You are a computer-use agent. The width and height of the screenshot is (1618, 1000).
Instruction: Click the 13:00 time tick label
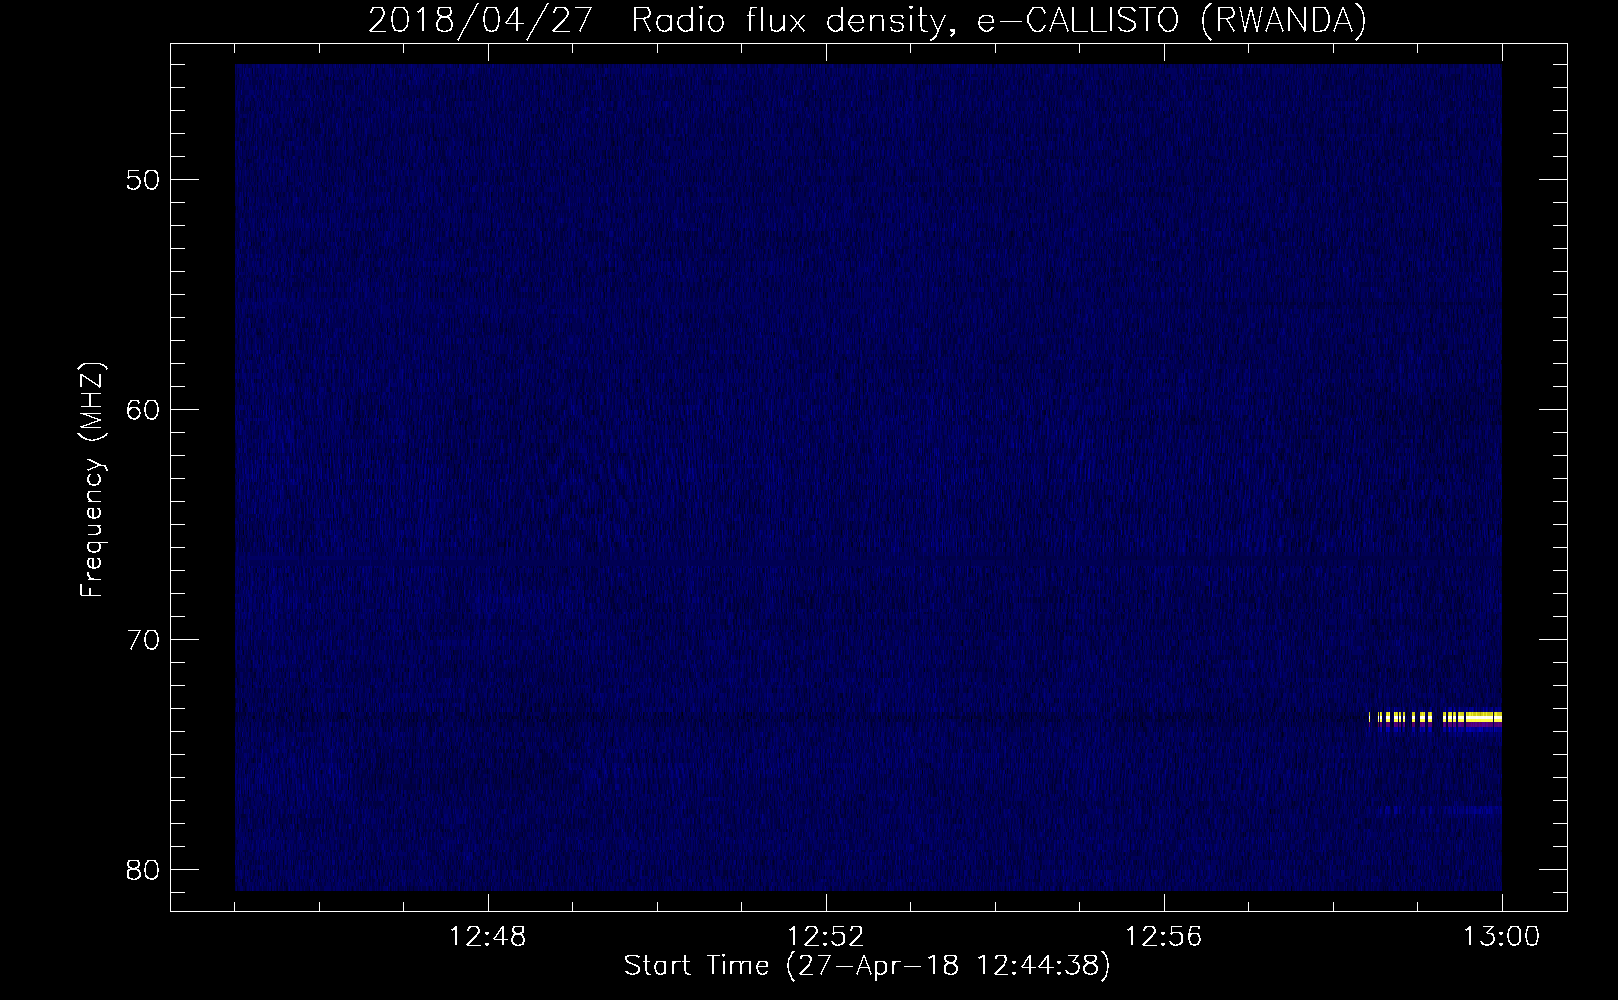pyautogui.click(x=1502, y=937)
